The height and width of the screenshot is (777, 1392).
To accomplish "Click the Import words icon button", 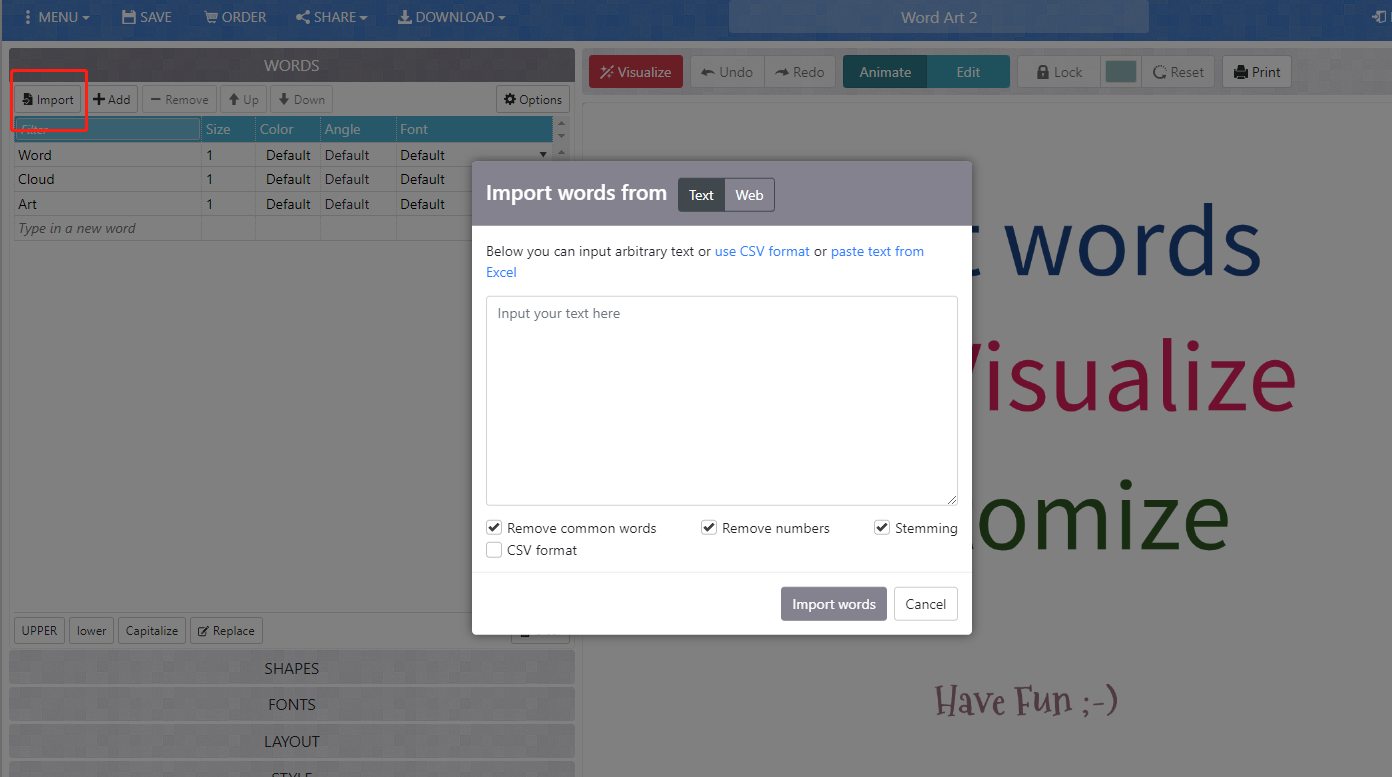I will [47, 100].
